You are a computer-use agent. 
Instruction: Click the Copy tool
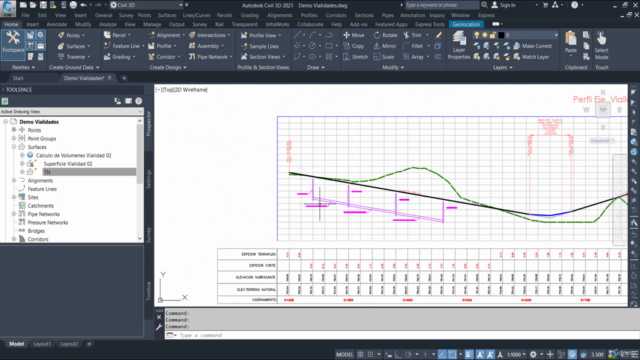[x=353, y=46]
